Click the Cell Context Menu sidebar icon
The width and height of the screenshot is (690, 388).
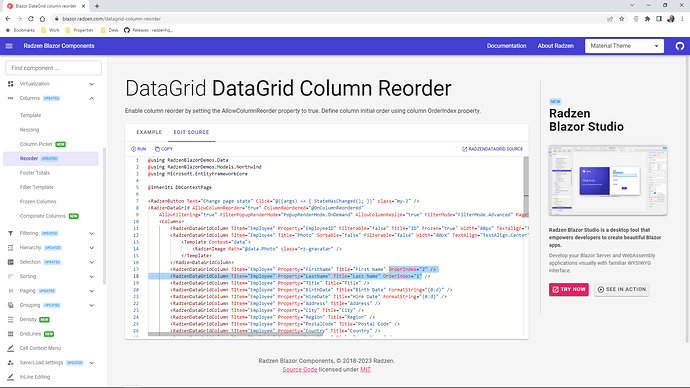11,348
